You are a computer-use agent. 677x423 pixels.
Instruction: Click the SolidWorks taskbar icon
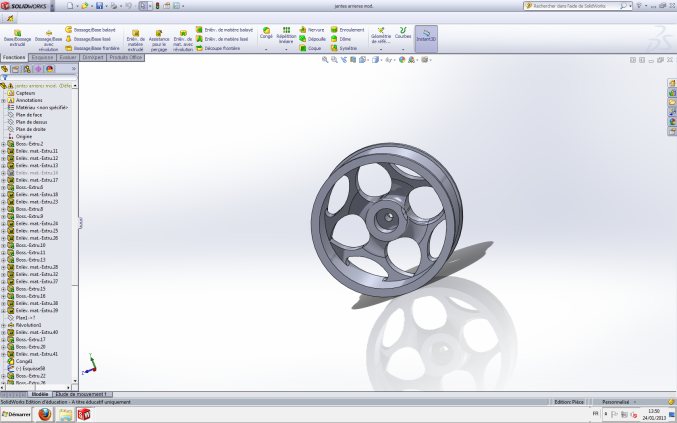(84, 414)
